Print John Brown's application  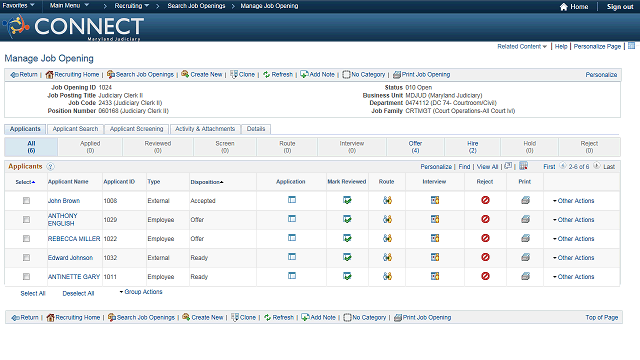(x=525, y=200)
